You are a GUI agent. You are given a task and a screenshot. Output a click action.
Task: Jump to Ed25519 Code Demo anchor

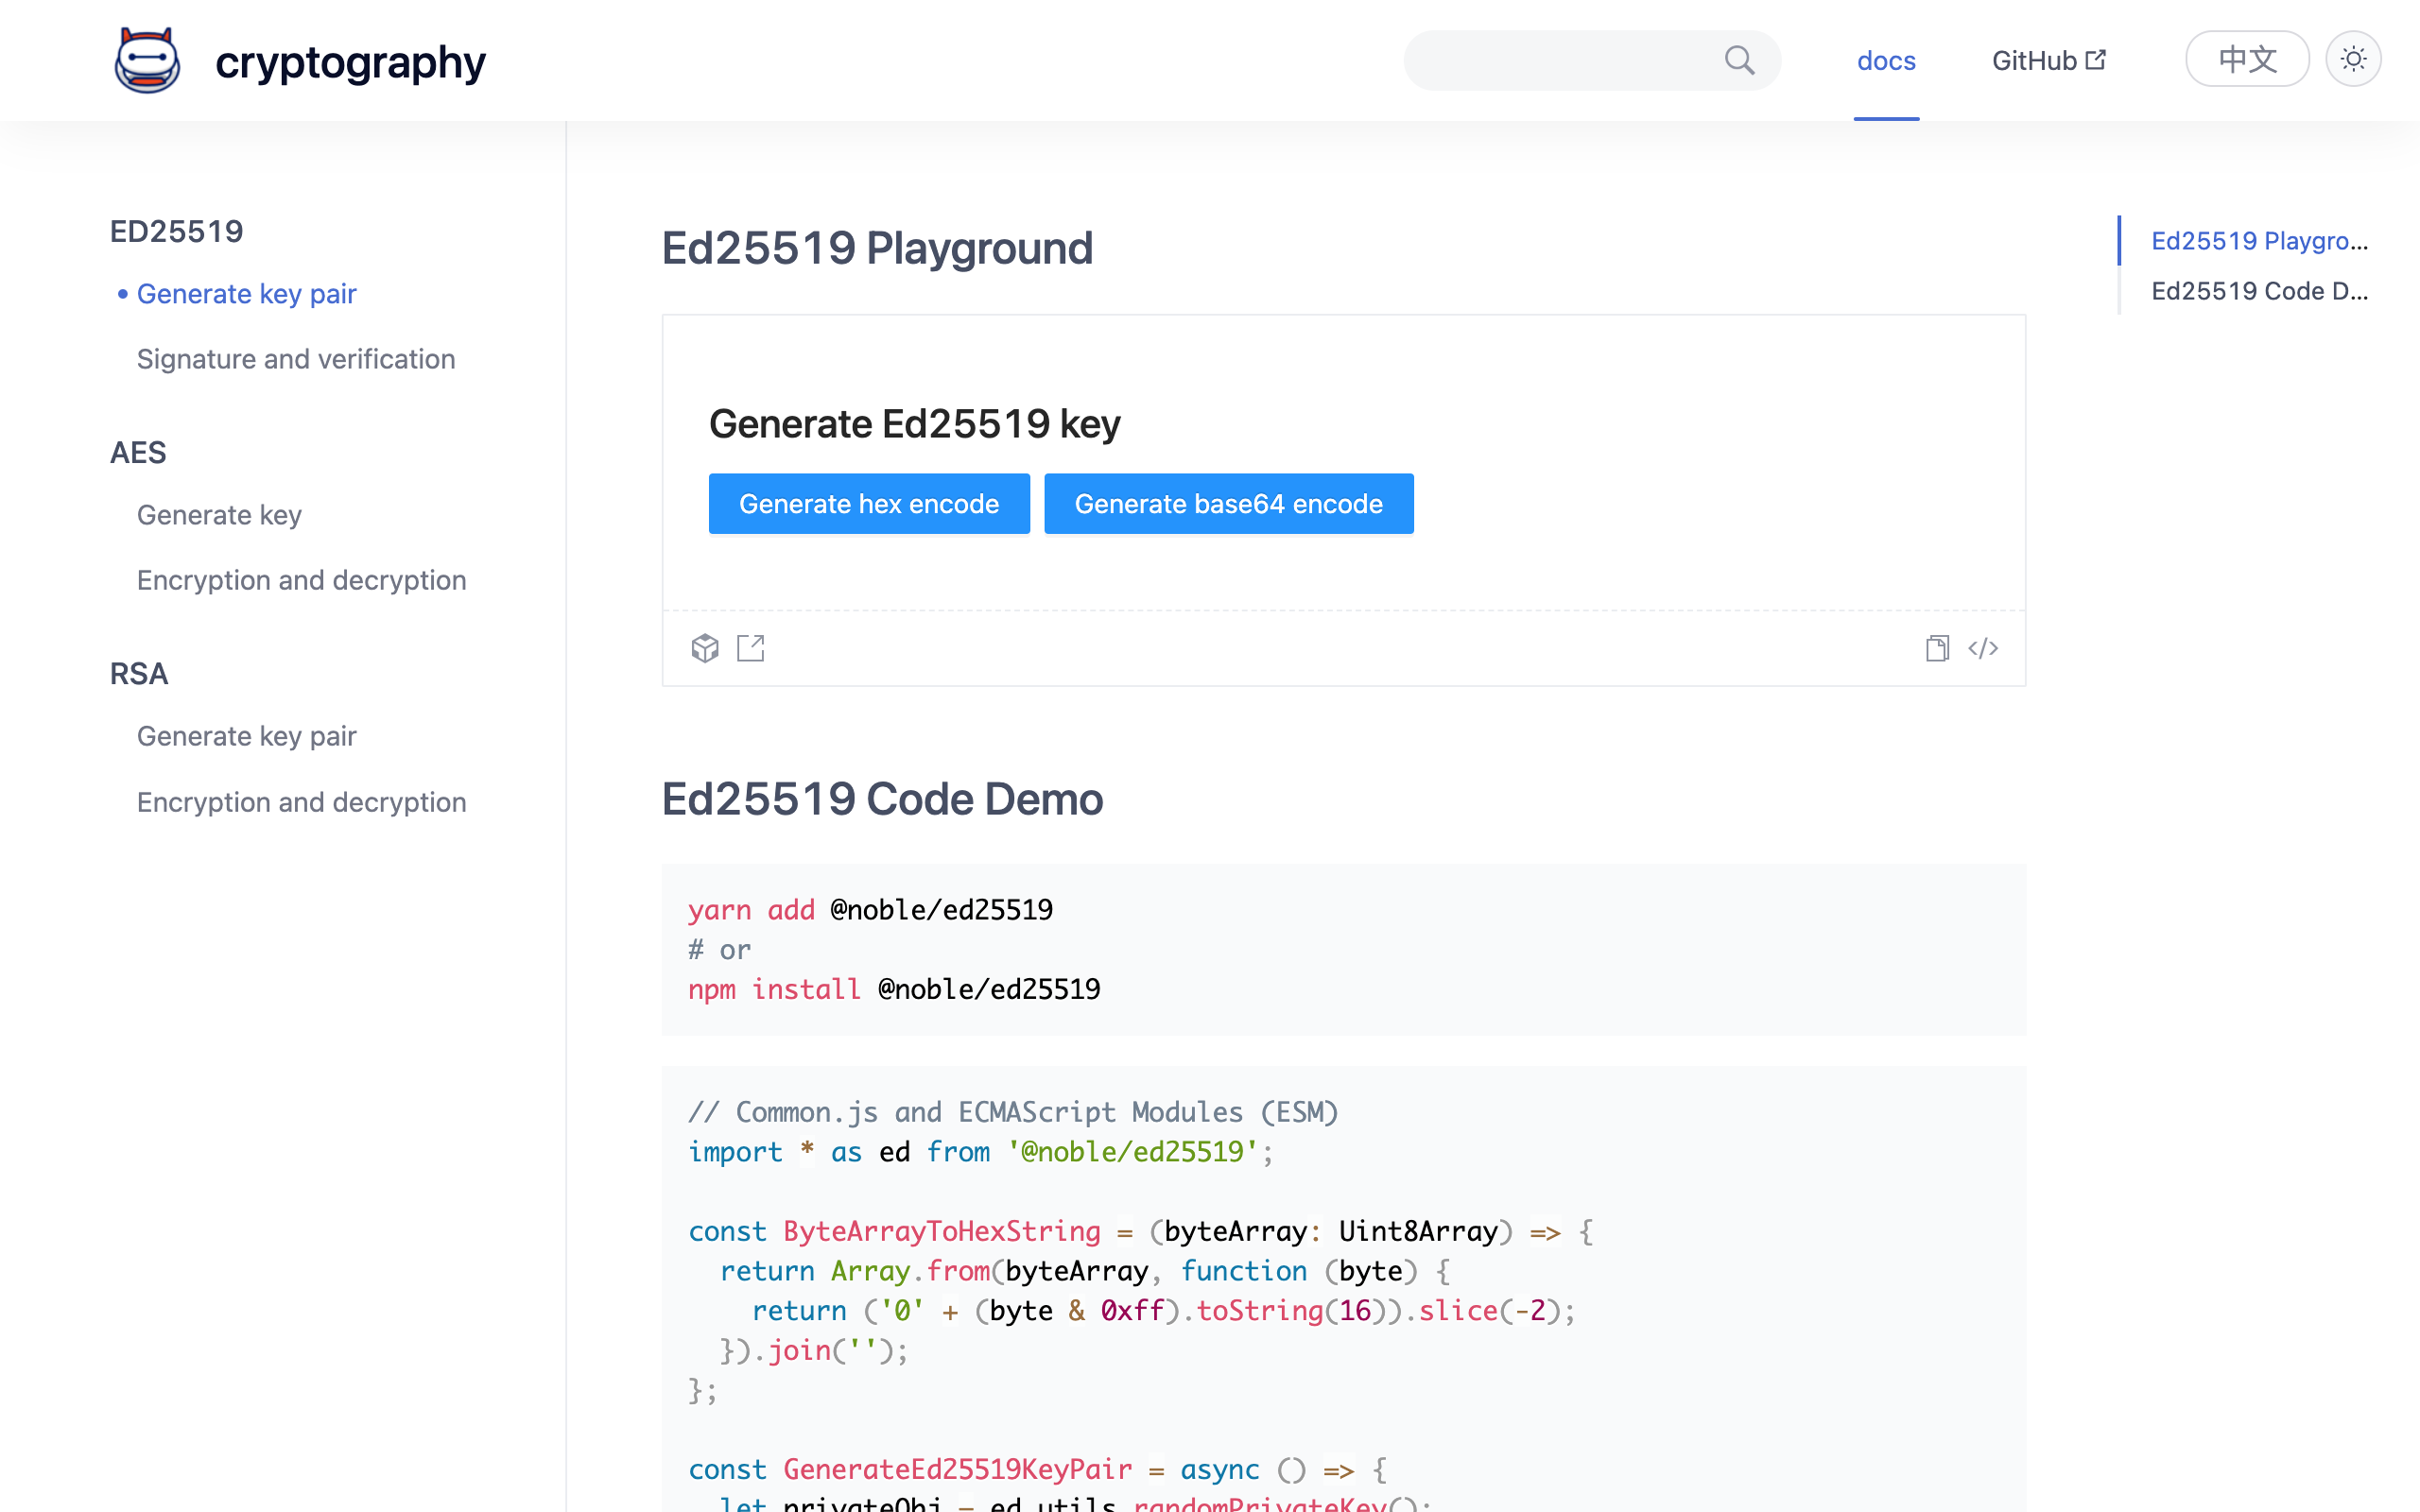[x=2258, y=291]
